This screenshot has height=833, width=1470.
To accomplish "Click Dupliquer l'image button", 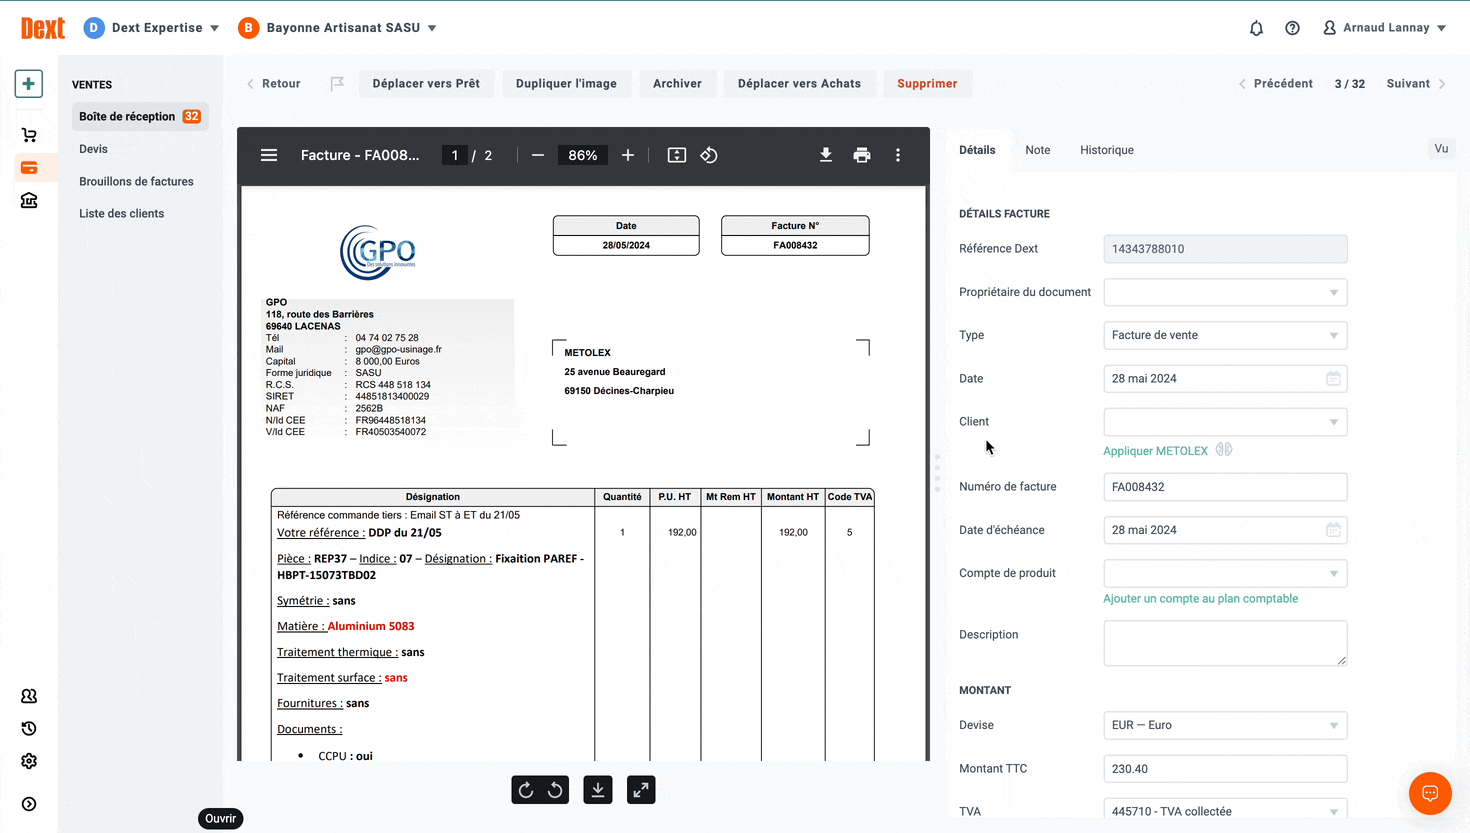I will [566, 84].
